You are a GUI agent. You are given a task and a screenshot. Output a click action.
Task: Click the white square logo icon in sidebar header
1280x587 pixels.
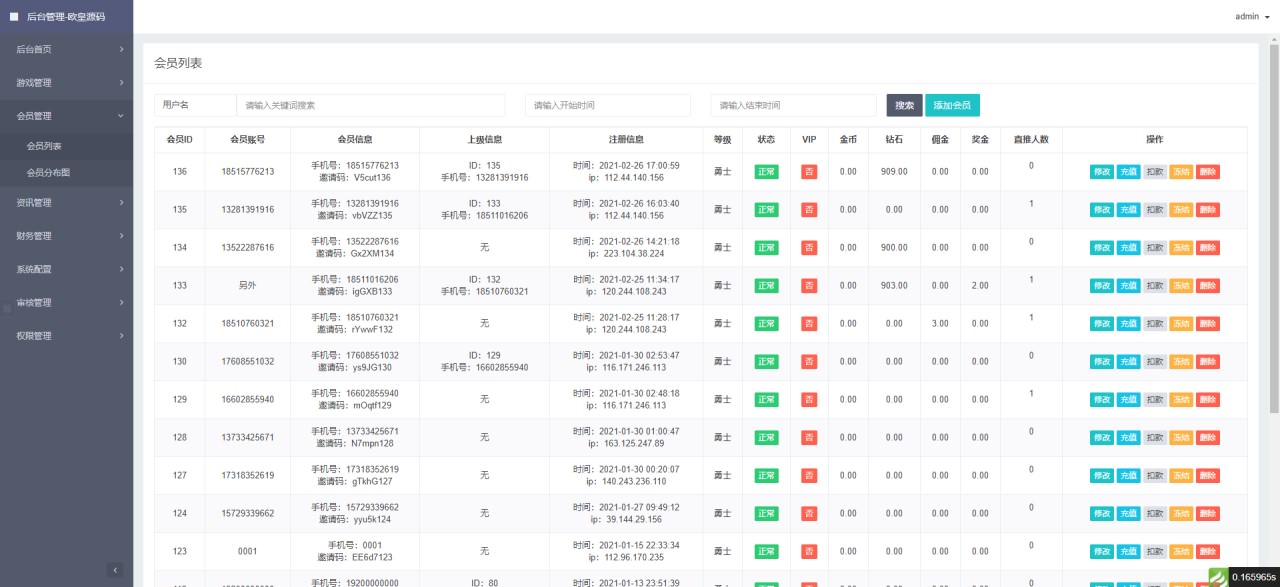point(14,16)
